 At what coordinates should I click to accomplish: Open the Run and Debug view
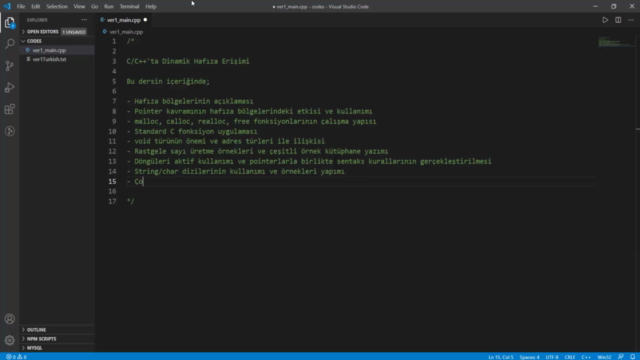(x=10, y=87)
